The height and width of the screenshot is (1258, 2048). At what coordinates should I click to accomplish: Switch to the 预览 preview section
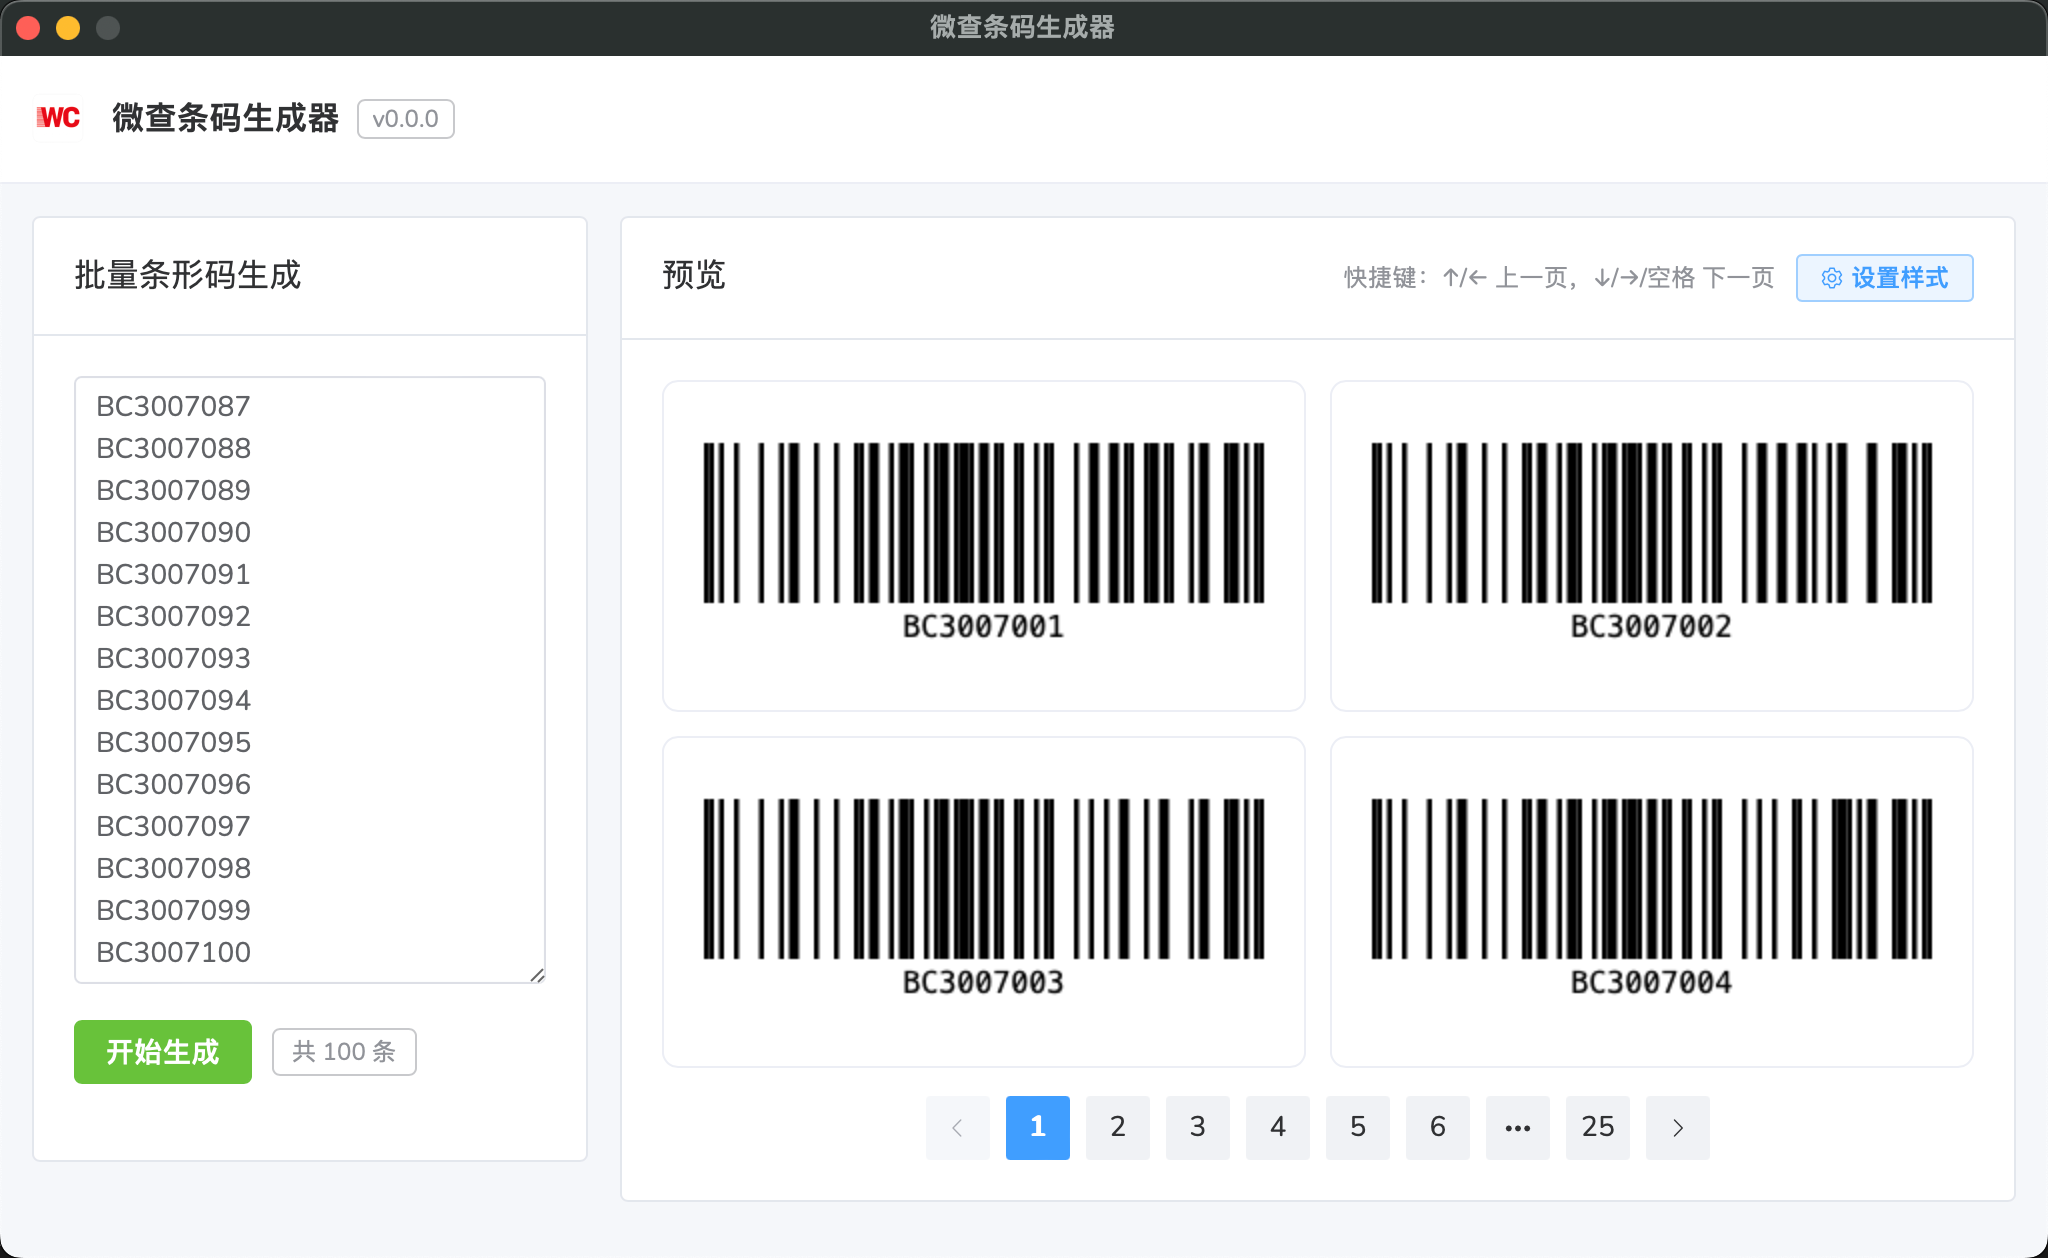click(694, 275)
